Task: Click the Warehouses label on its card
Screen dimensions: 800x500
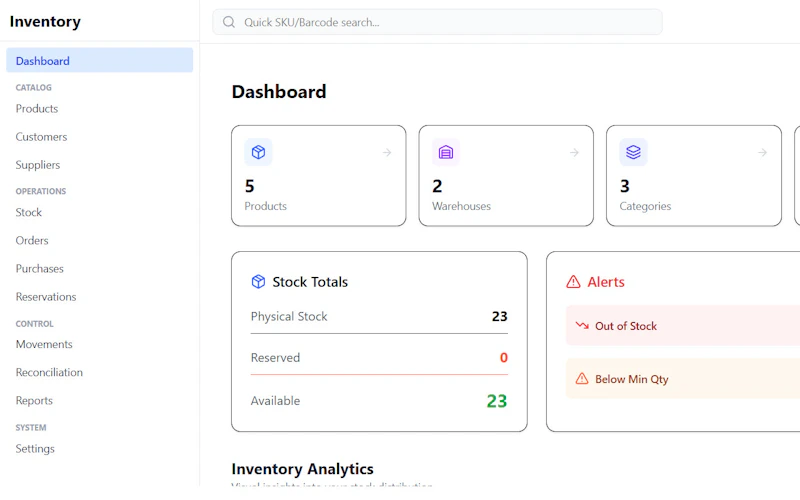Action: pyautogui.click(x=461, y=206)
